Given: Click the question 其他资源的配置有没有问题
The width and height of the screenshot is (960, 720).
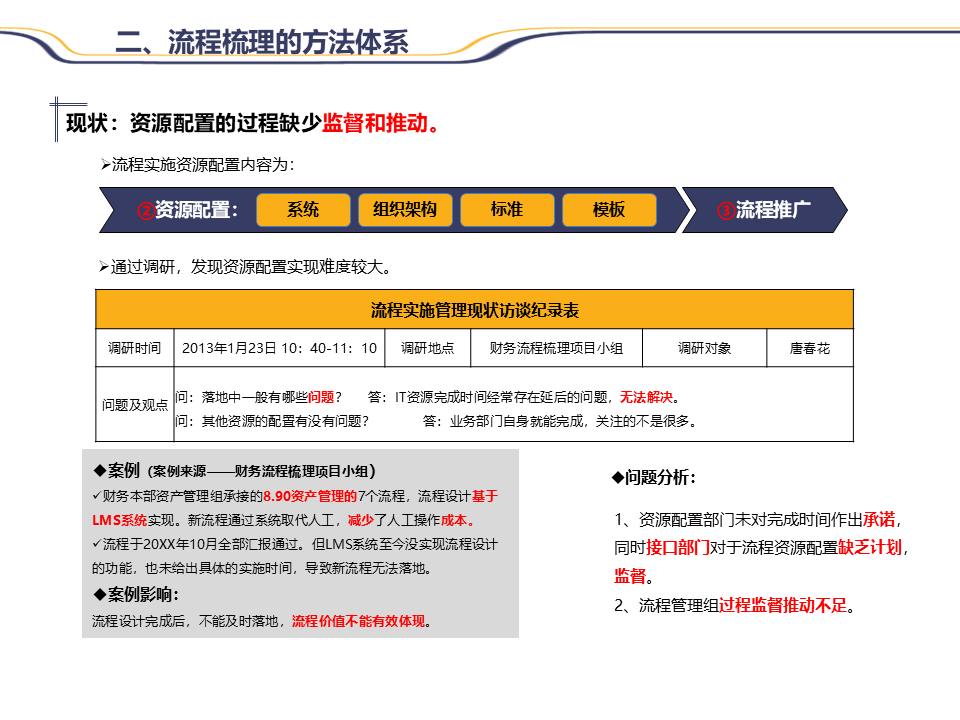Looking at the screenshot, I should point(272,421).
